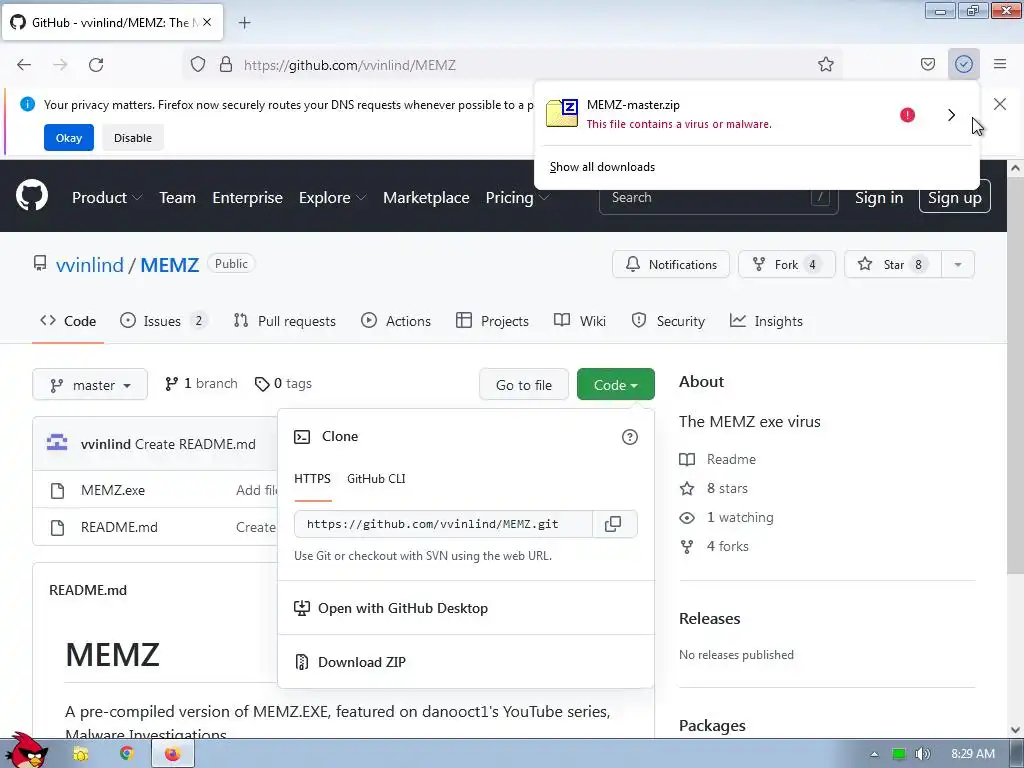
Task: Click the downloads toolbar icon
Action: pyautogui.click(x=964, y=64)
